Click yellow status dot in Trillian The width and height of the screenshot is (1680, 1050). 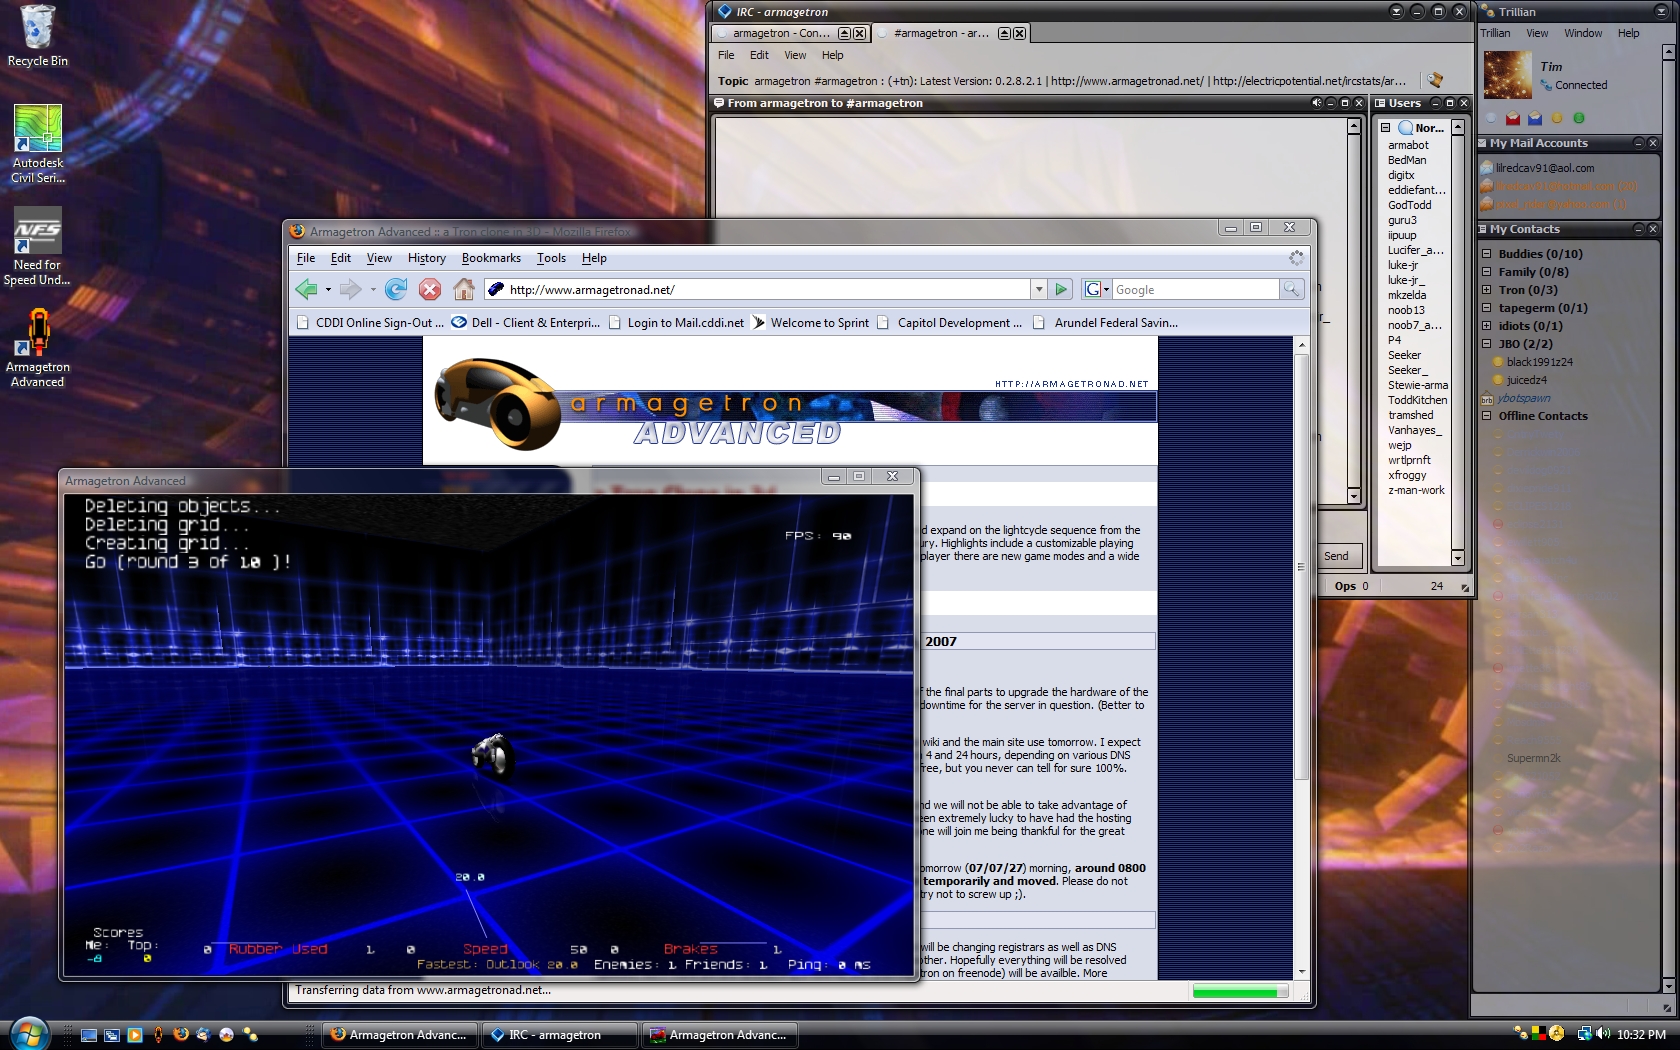click(x=1557, y=119)
